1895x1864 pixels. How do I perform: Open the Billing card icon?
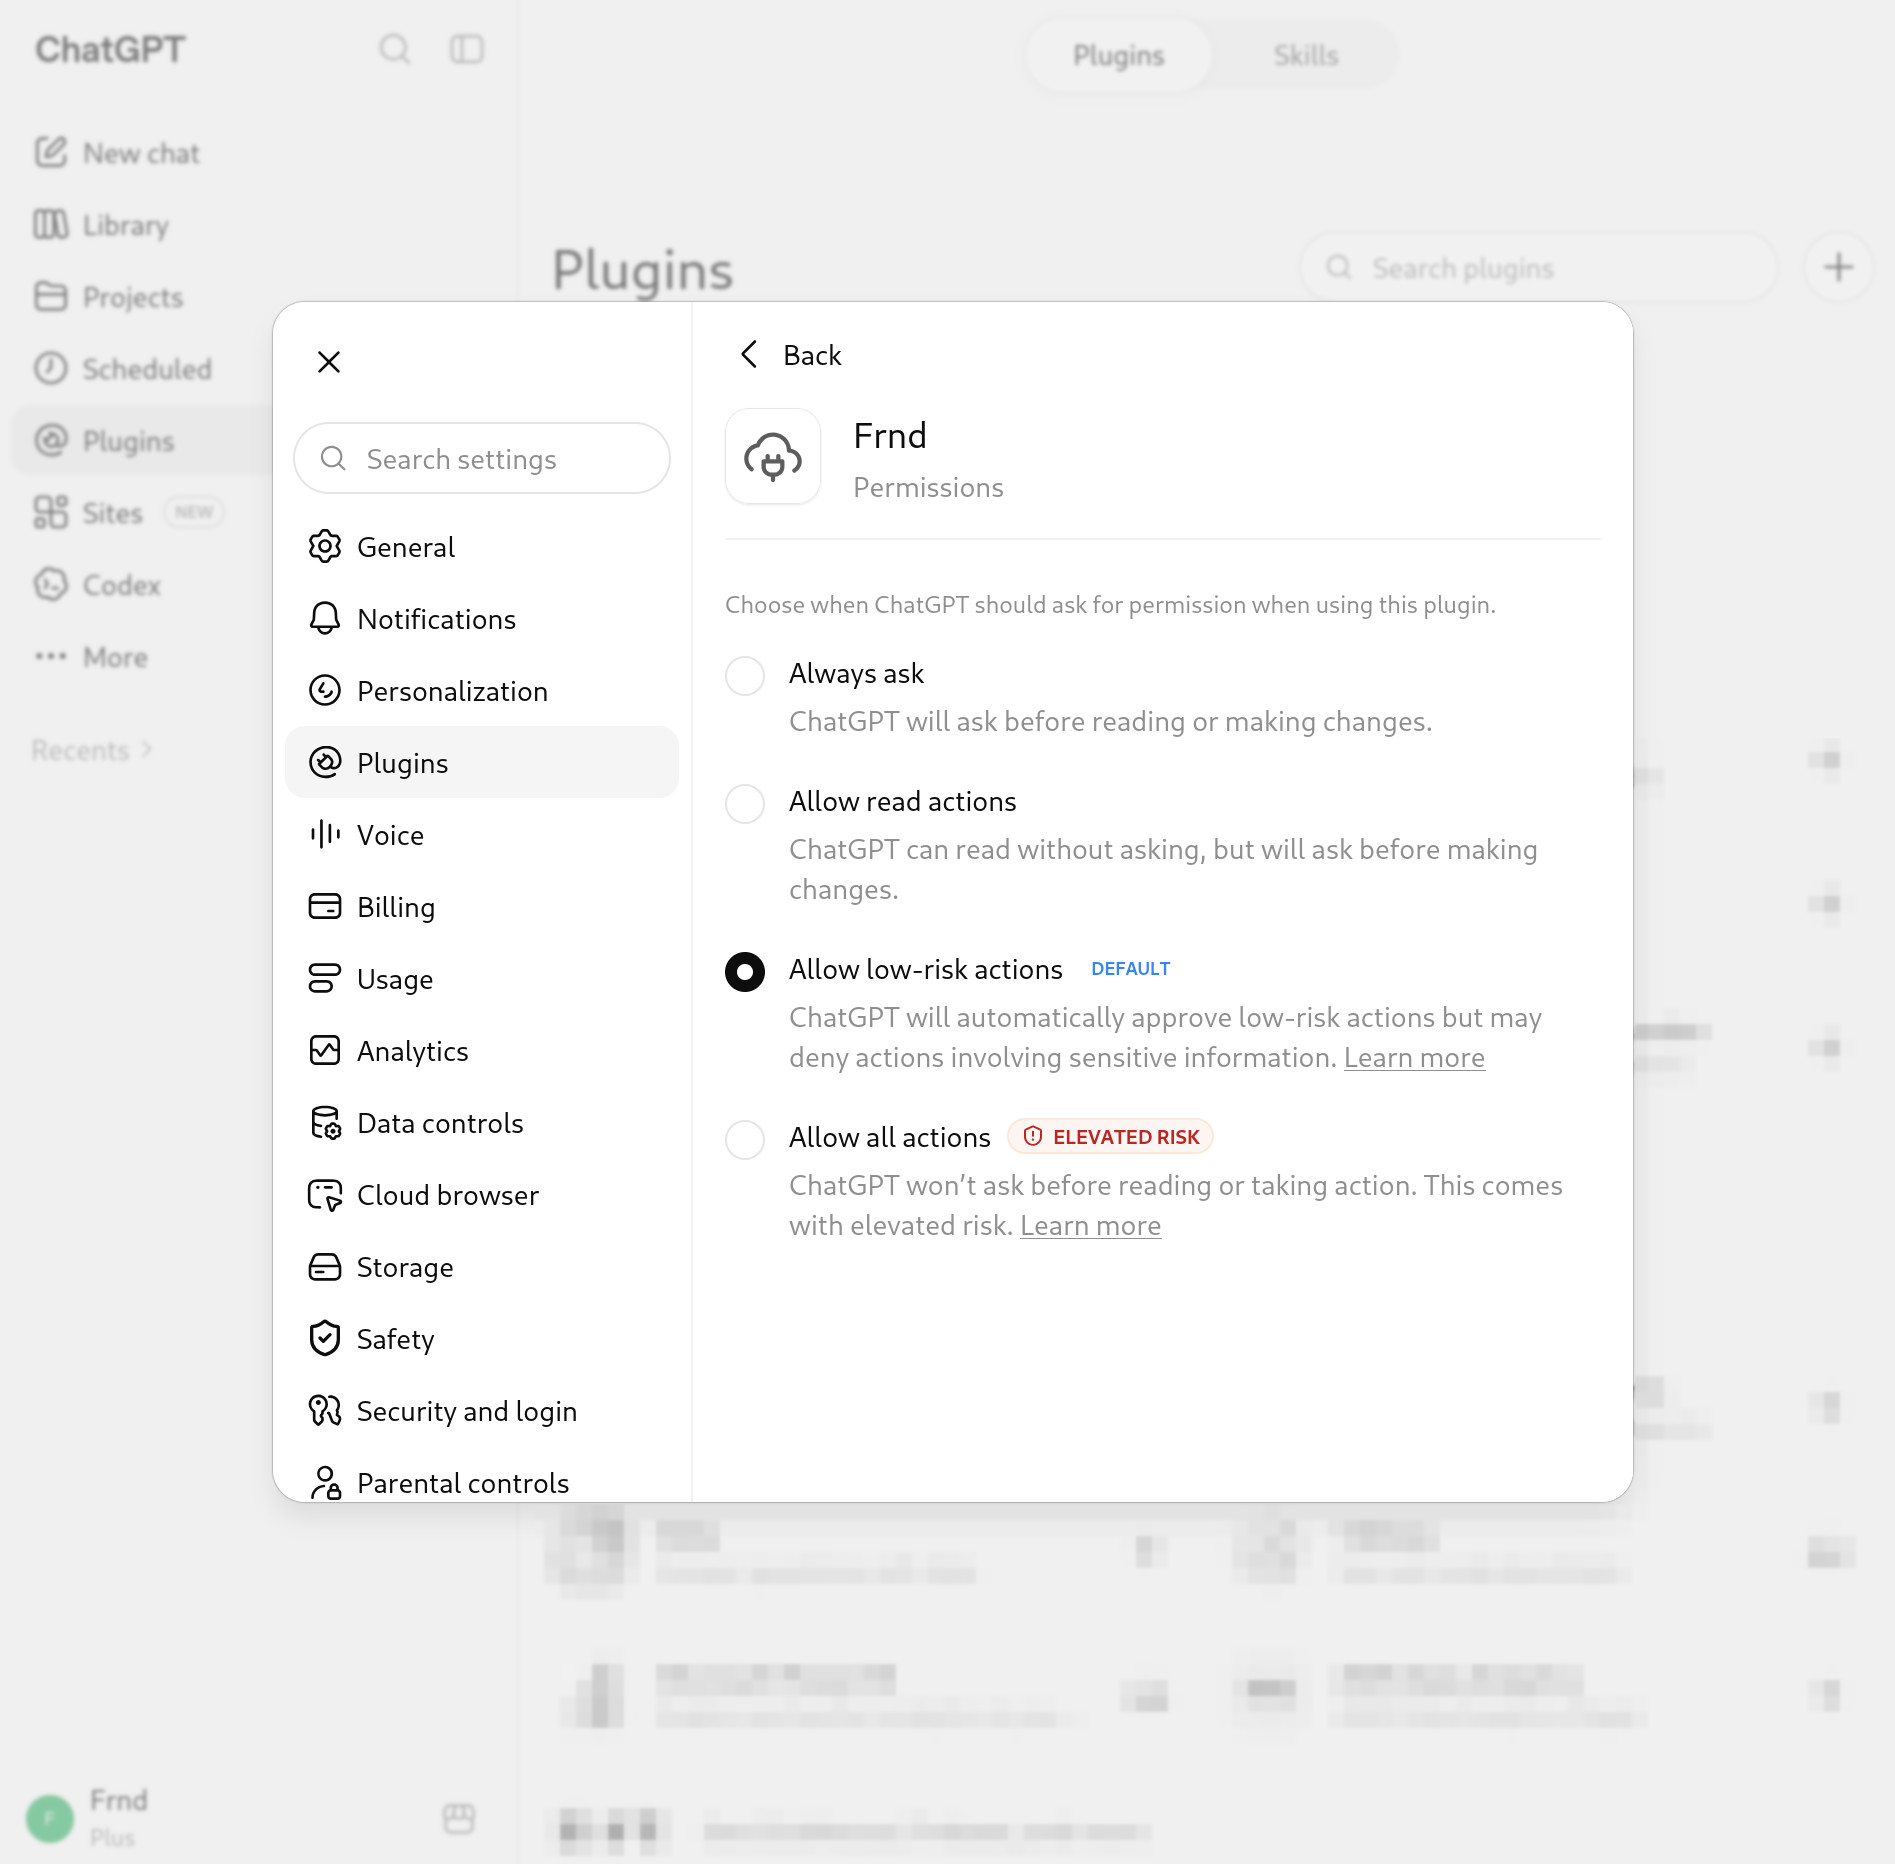point(325,907)
